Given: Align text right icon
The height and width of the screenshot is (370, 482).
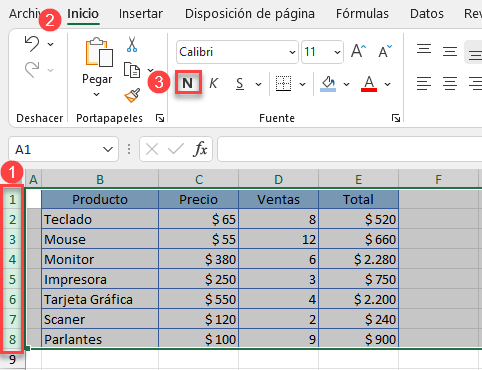Looking at the screenshot, I should [475, 83].
